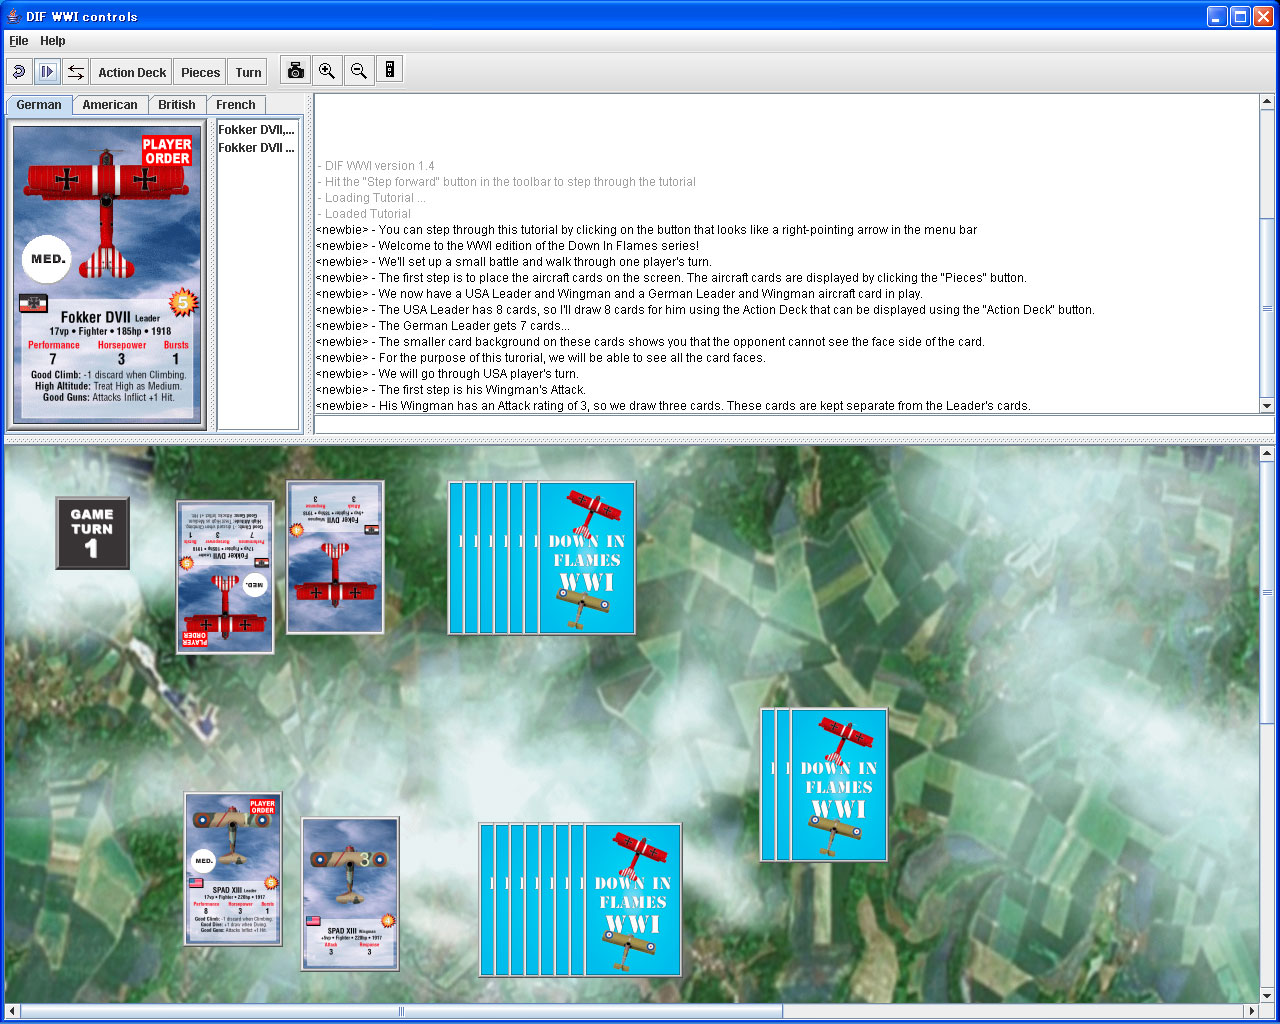
Task: Select the zoom out magnifier icon
Action: point(359,70)
